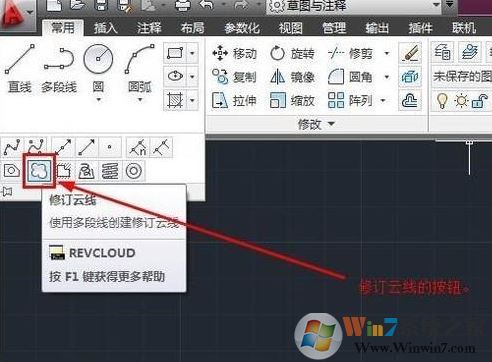Select the hatch fill tool
492x362 pixels.
pos(175,100)
